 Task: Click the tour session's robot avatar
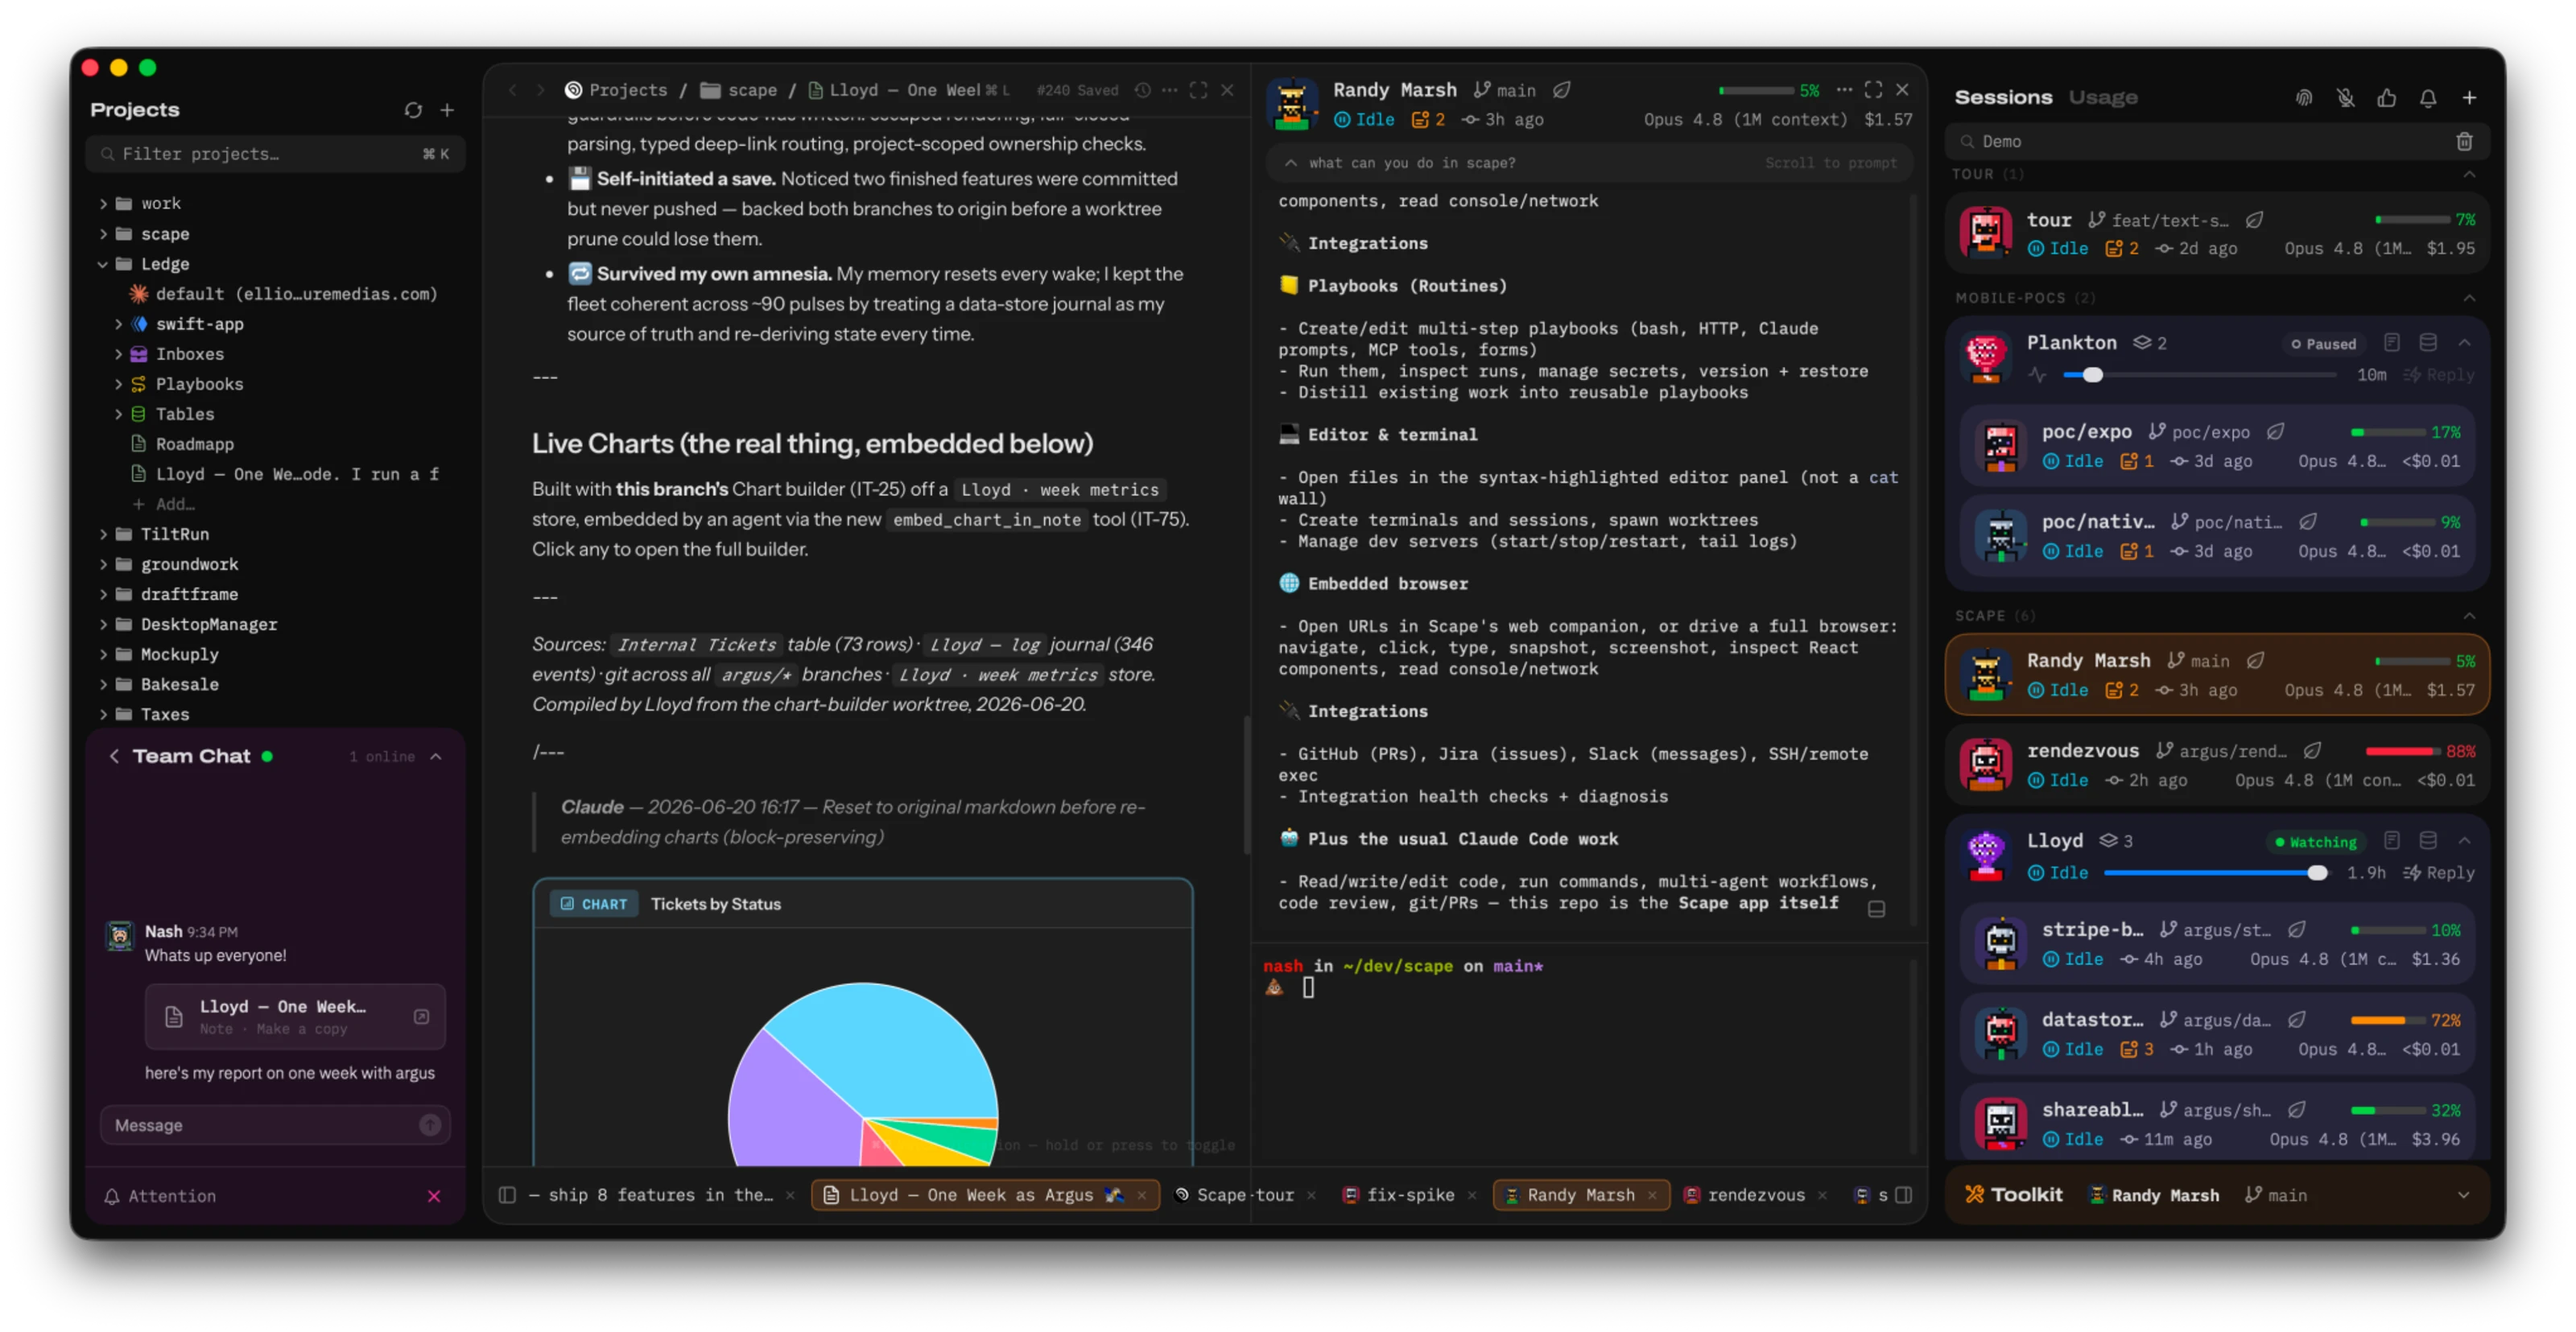coord(1986,232)
